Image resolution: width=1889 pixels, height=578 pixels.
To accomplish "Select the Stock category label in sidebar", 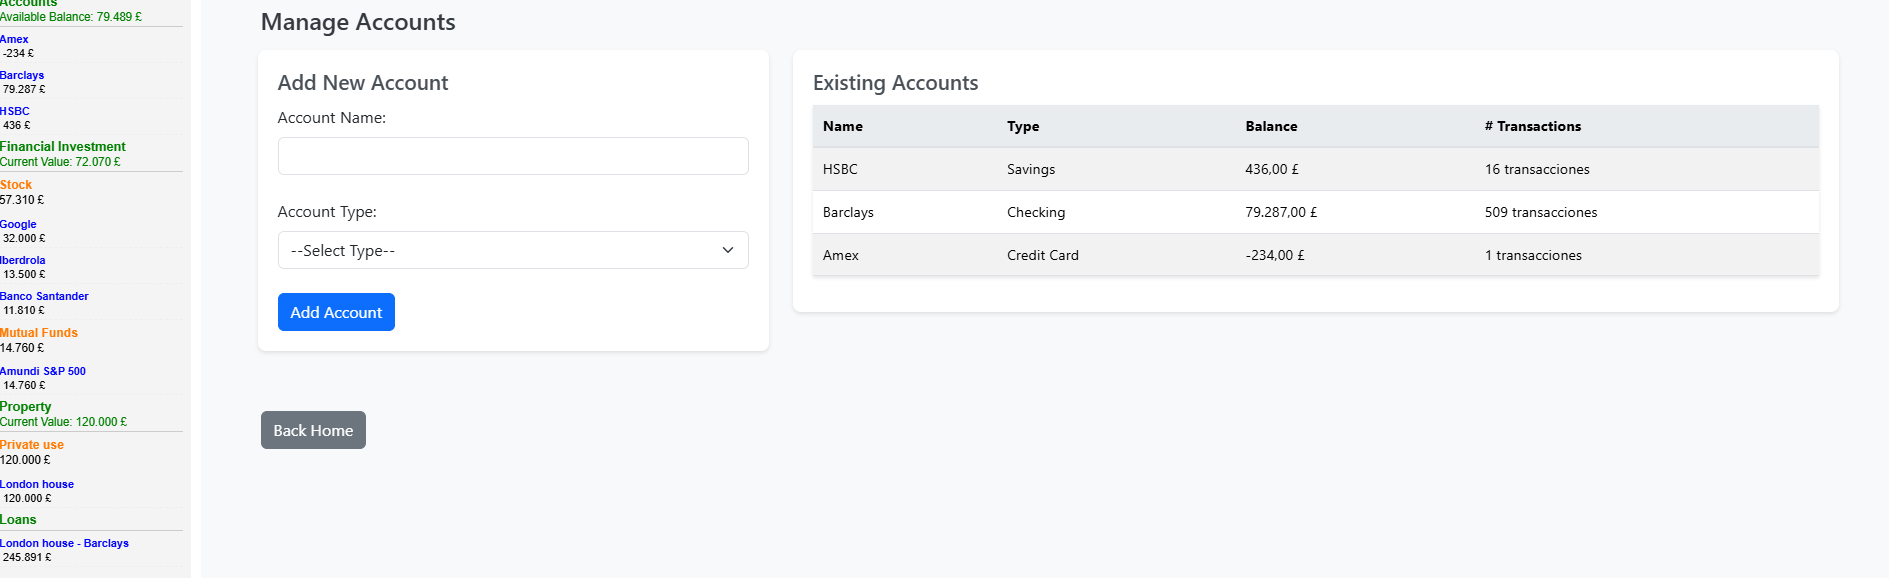I will [x=16, y=185].
